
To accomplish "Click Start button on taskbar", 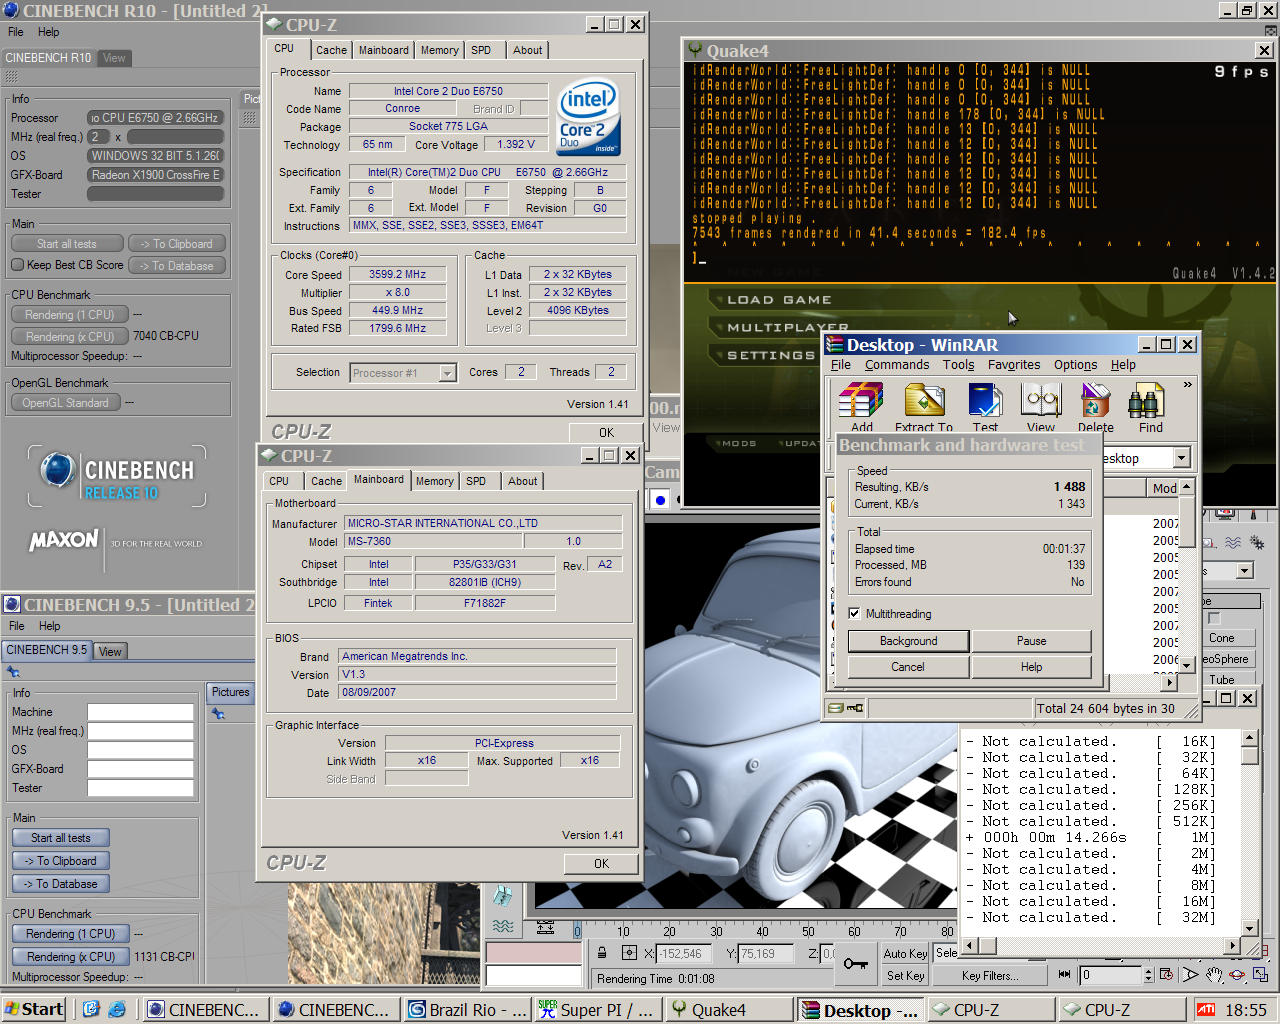I will 34,1010.
